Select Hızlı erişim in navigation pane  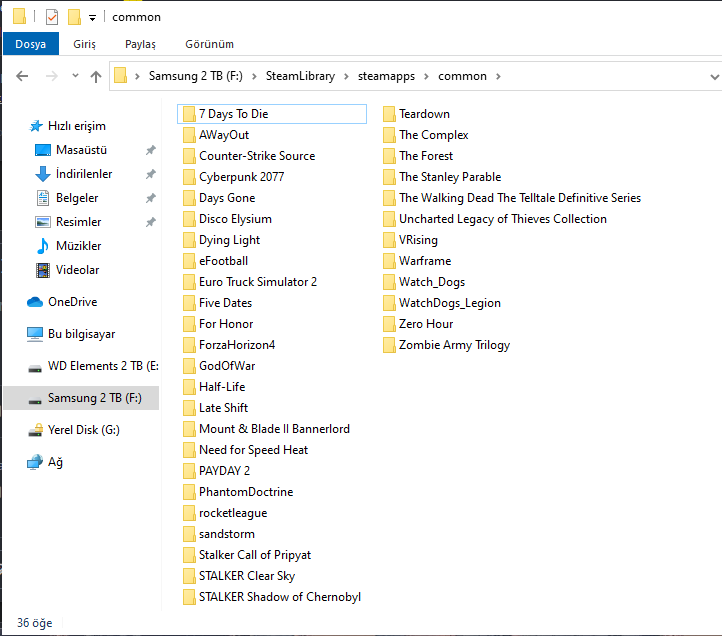pos(76,126)
